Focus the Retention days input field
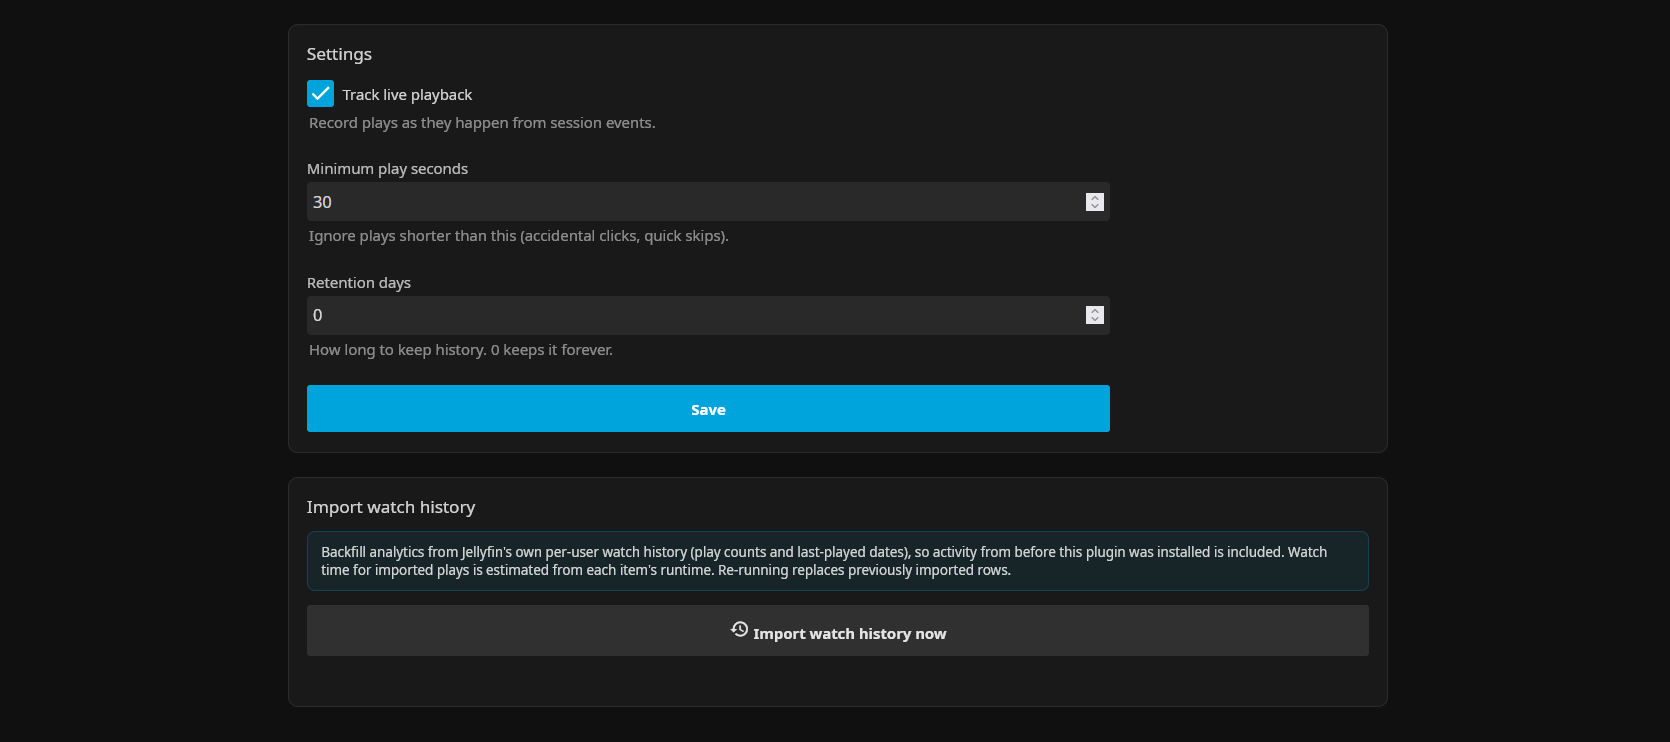Image resolution: width=1670 pixels, height=742 pixels. tap(708, 315)
